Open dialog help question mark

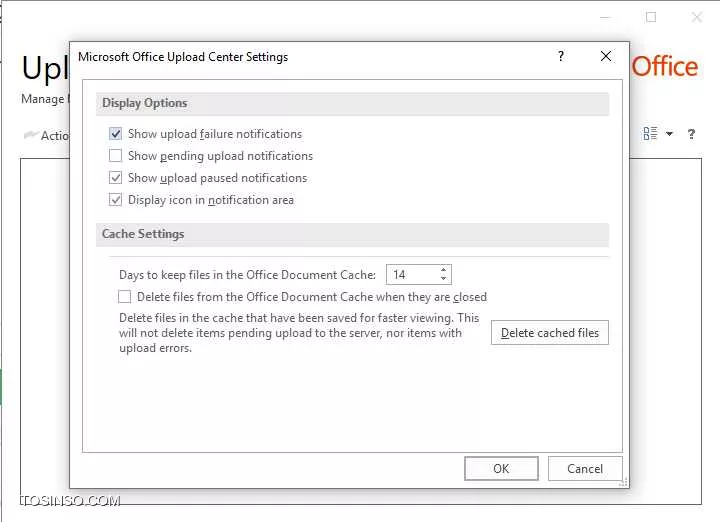(561, 56)
